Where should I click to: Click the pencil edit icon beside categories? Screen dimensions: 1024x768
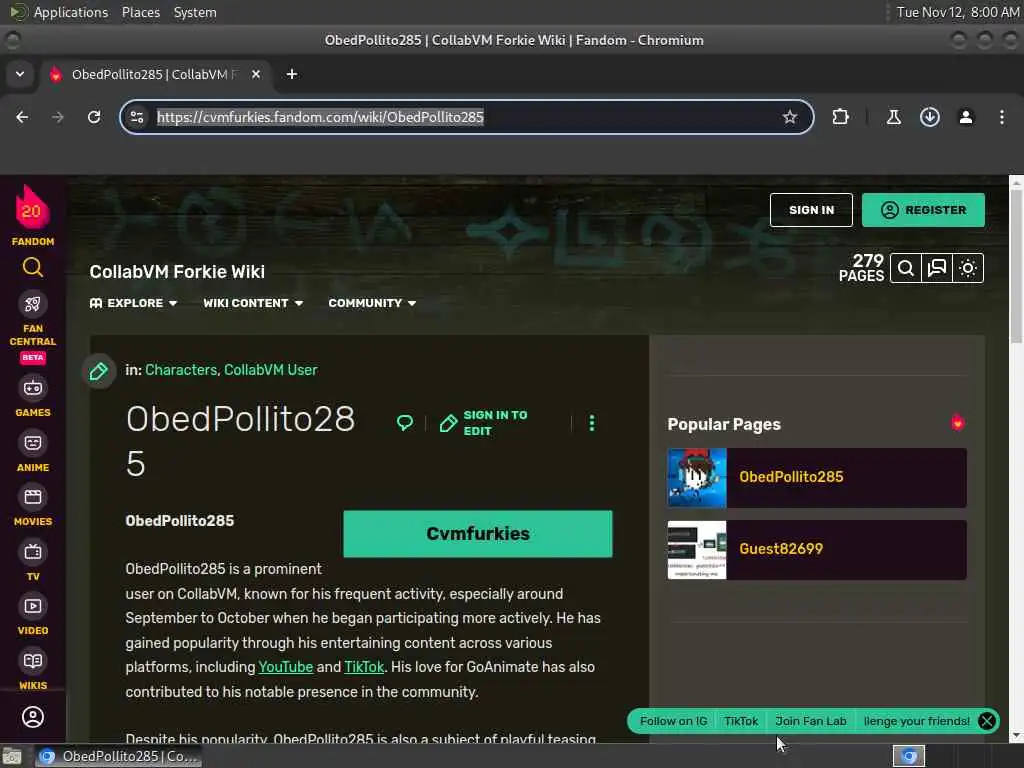99,371
